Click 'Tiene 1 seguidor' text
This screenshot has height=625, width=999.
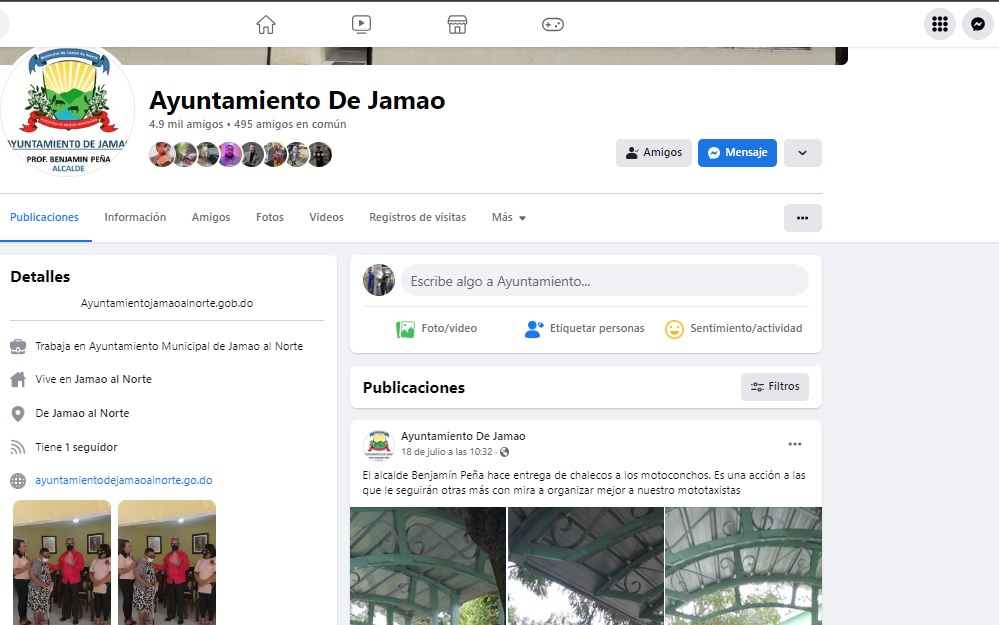tap(76, 447)
